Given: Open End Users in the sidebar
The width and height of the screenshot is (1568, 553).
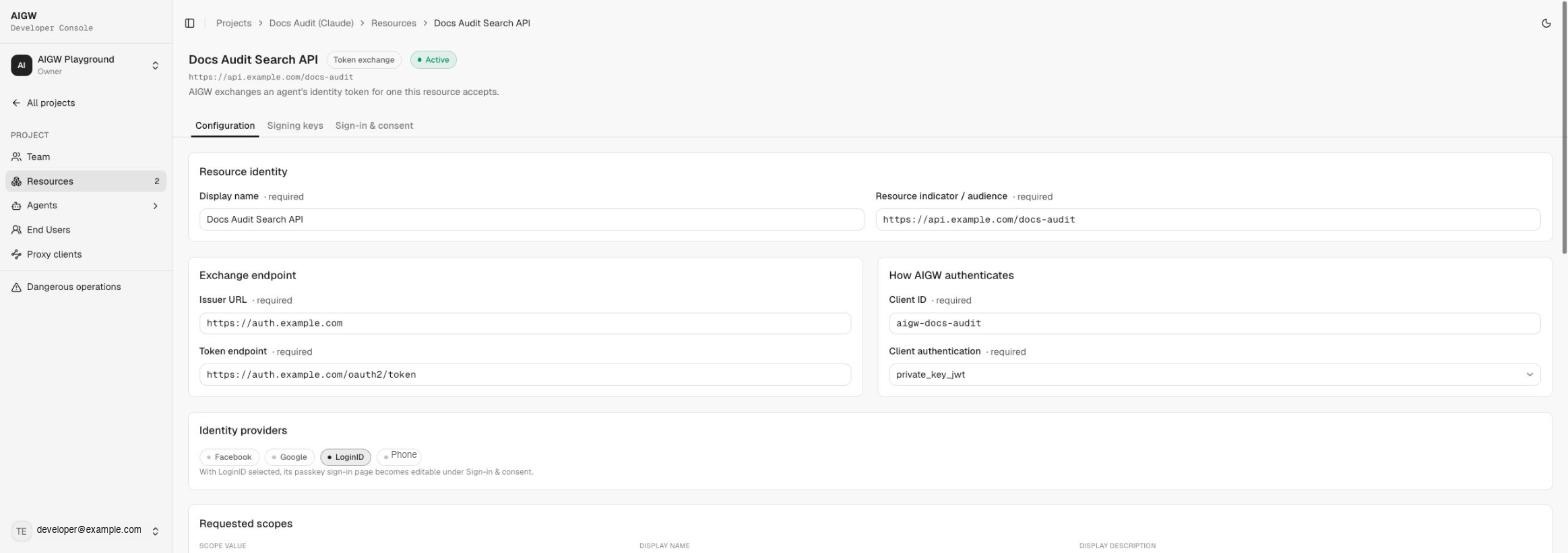Looking at the screenshot, I should tap(48, 230).
